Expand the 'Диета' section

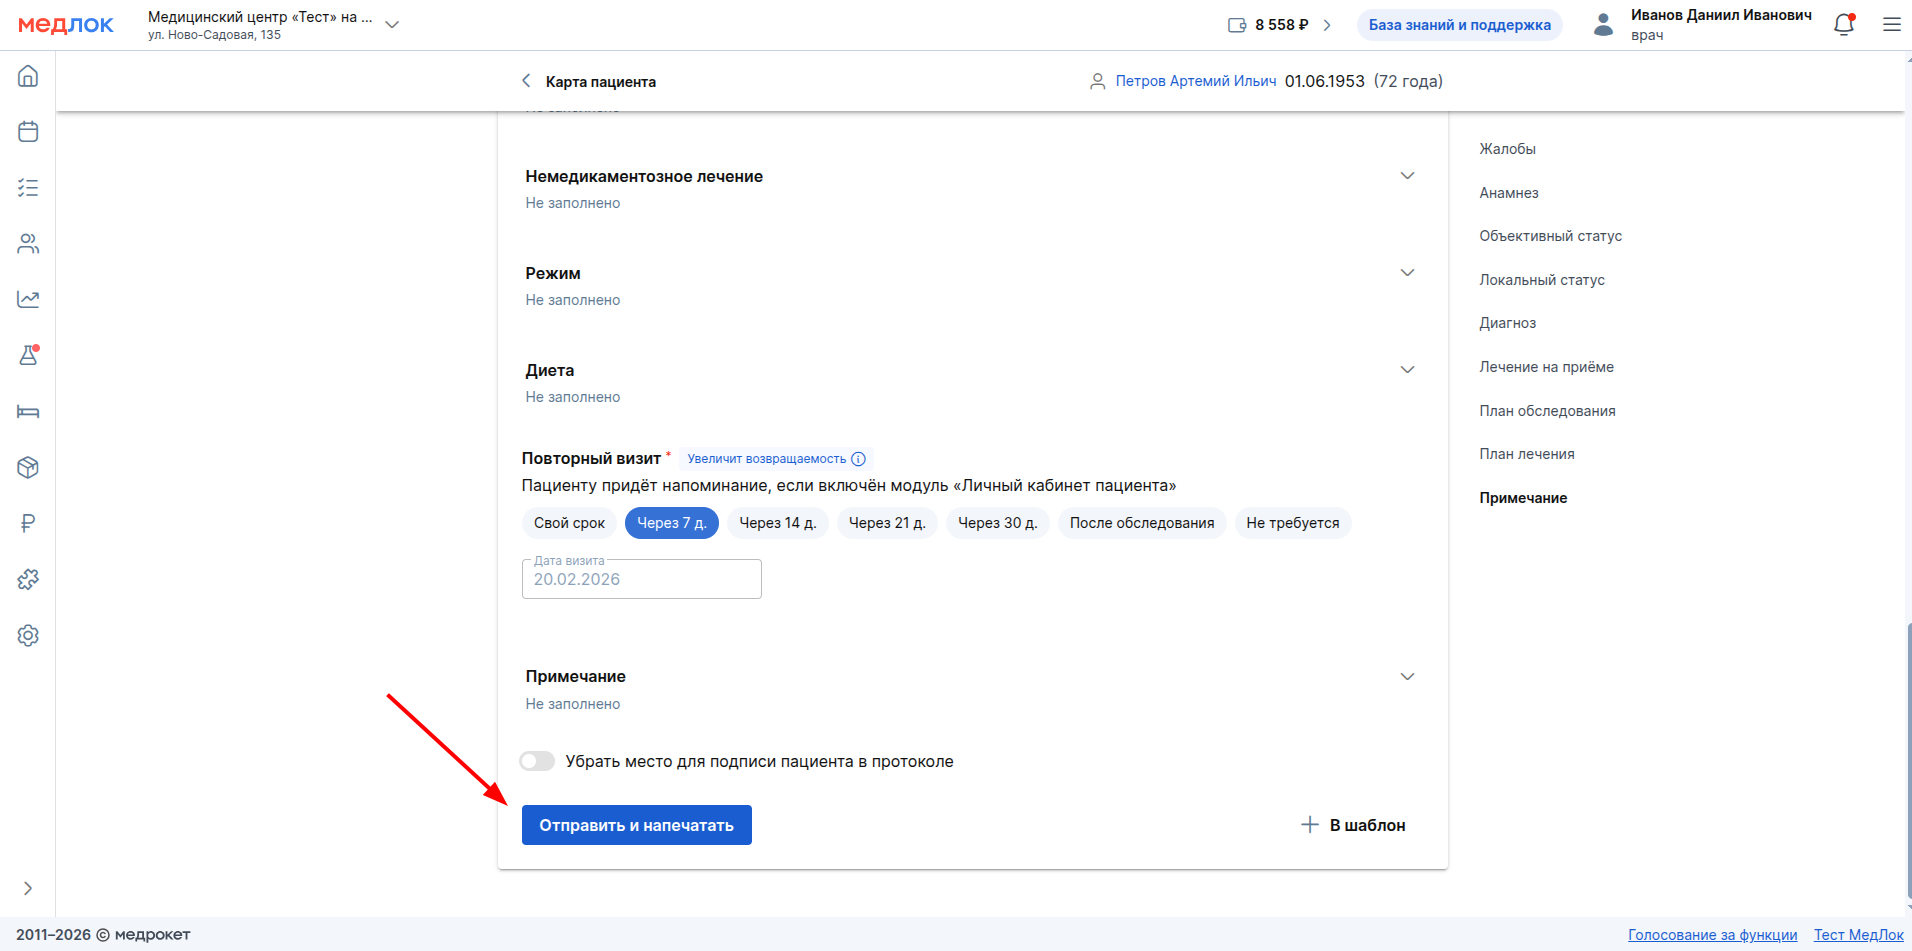coord(1407,370)
